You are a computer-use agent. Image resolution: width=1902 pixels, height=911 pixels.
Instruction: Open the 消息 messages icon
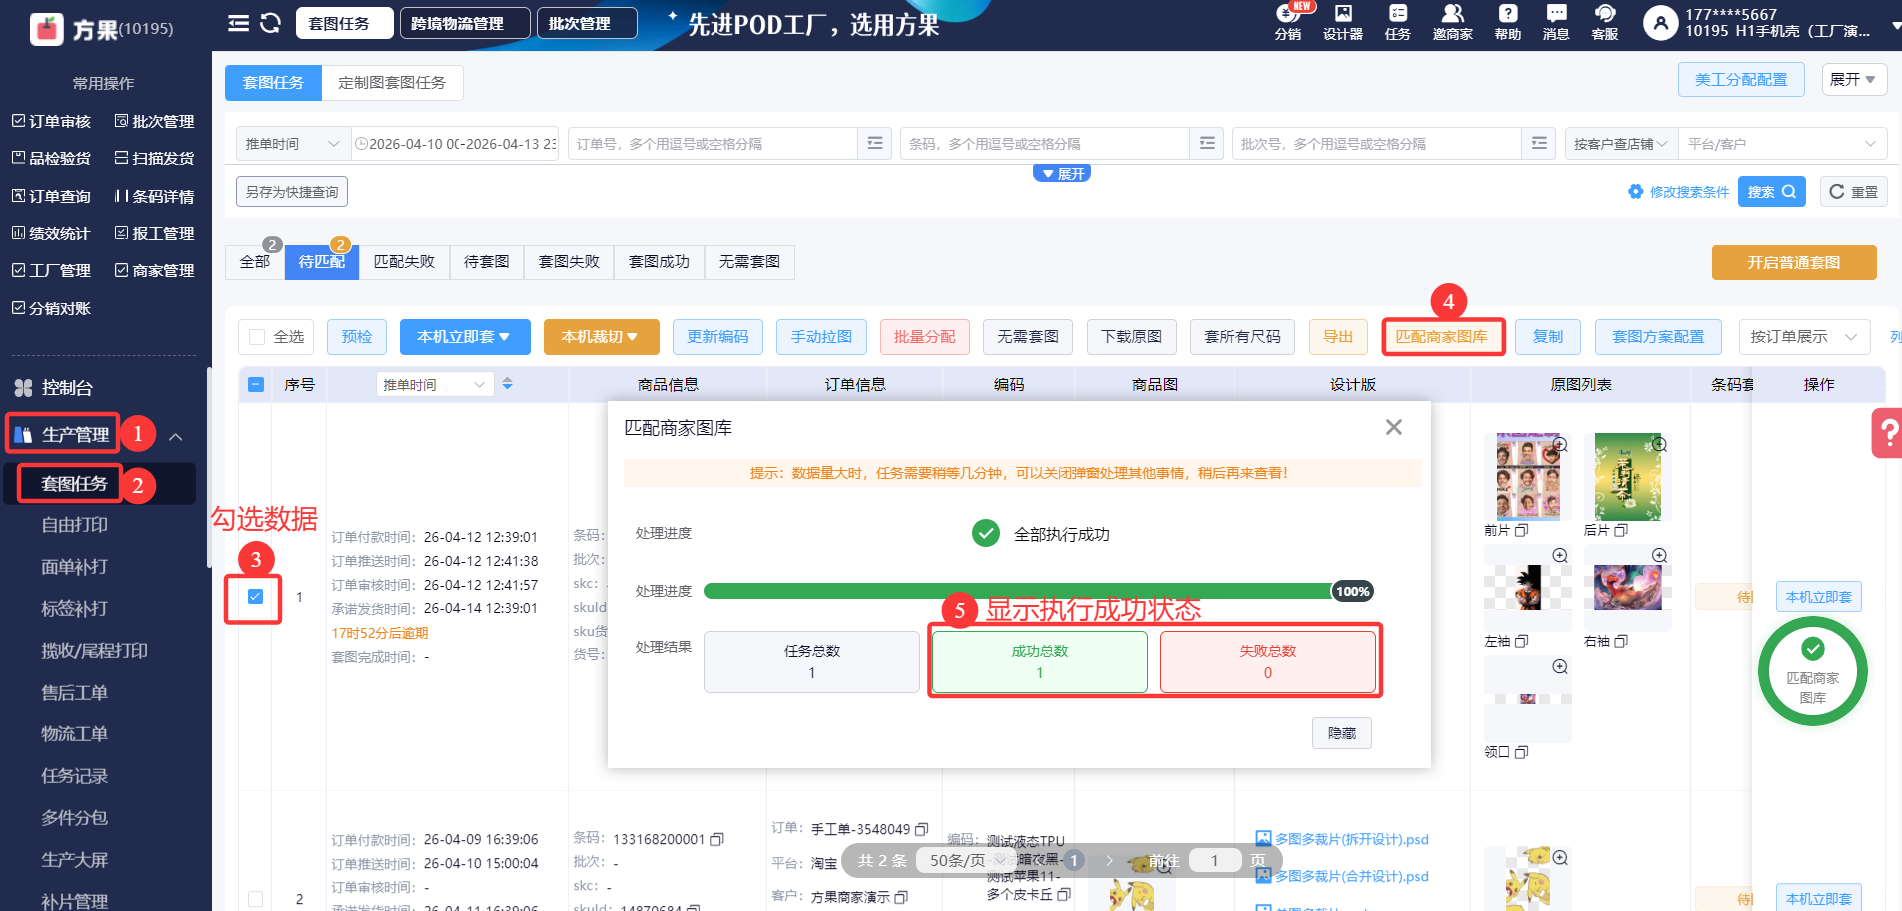[x=1555, y=22]
